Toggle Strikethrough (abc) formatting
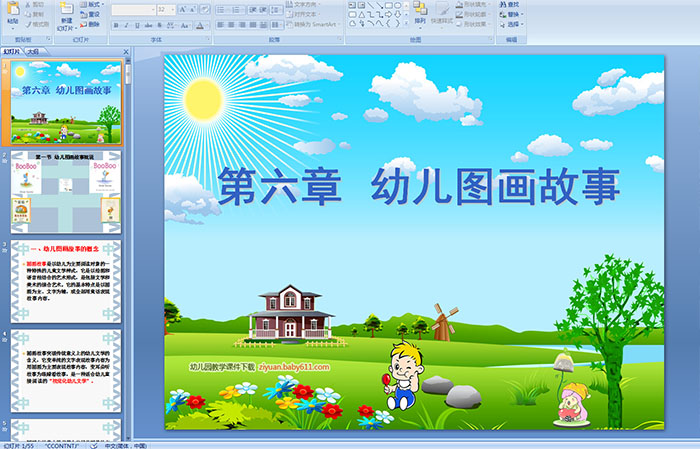700x449 pixels. pos(148,25)
